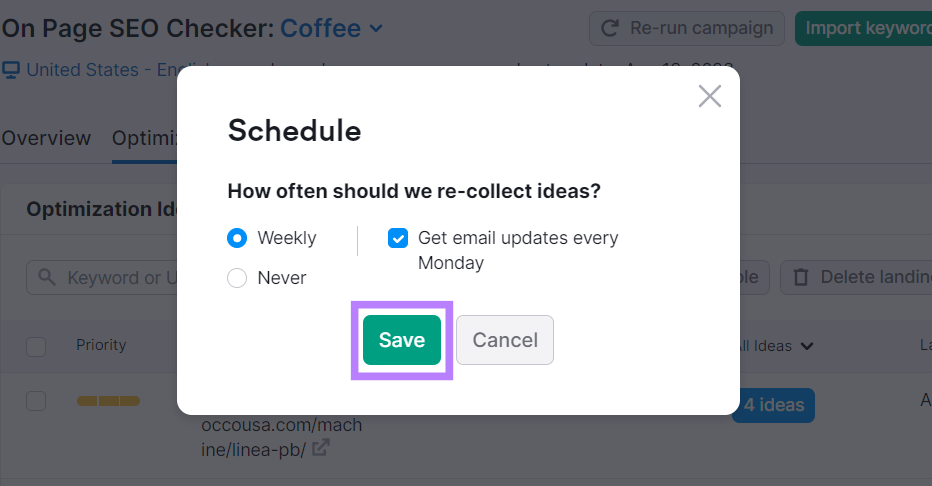The height and width of the screenshot is (486, 932).
Task: Close the Schedule dialog with the X icon
Action: [710, 96]
